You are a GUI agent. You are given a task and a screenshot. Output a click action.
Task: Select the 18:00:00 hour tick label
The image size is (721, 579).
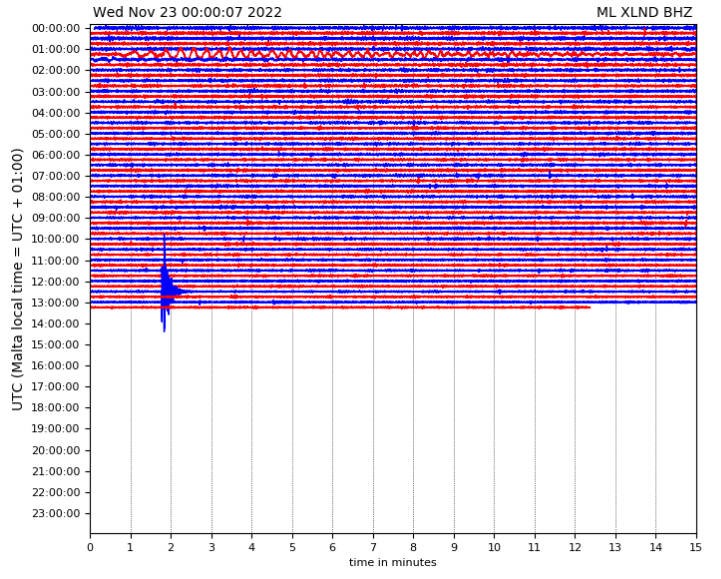[x=56, y=407]
